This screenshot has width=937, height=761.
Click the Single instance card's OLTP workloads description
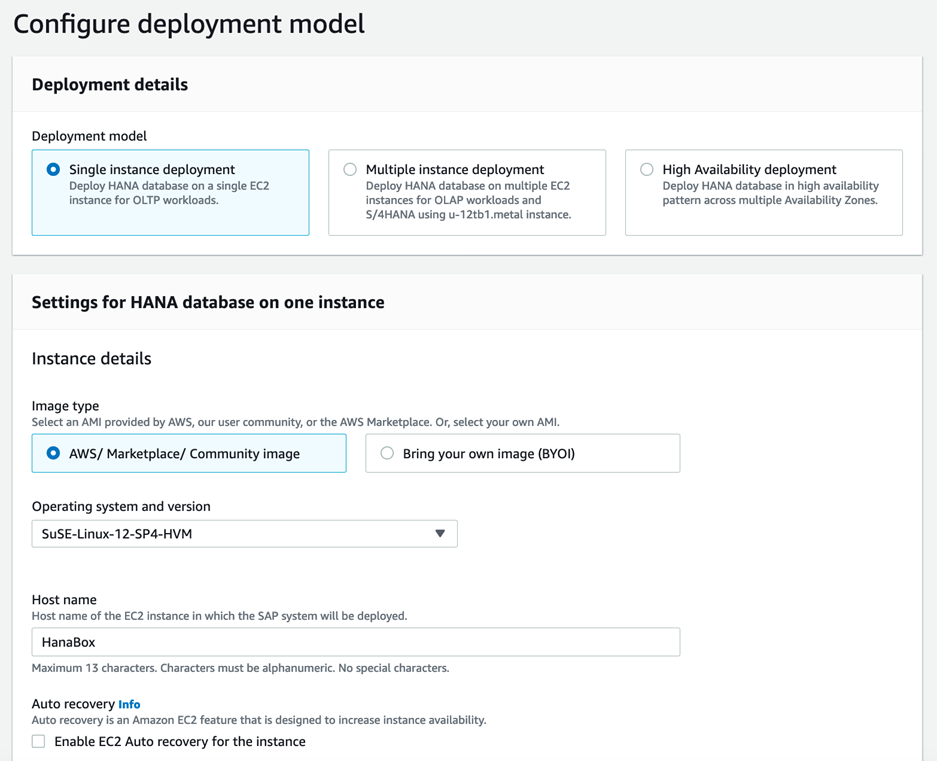point(168,193)
